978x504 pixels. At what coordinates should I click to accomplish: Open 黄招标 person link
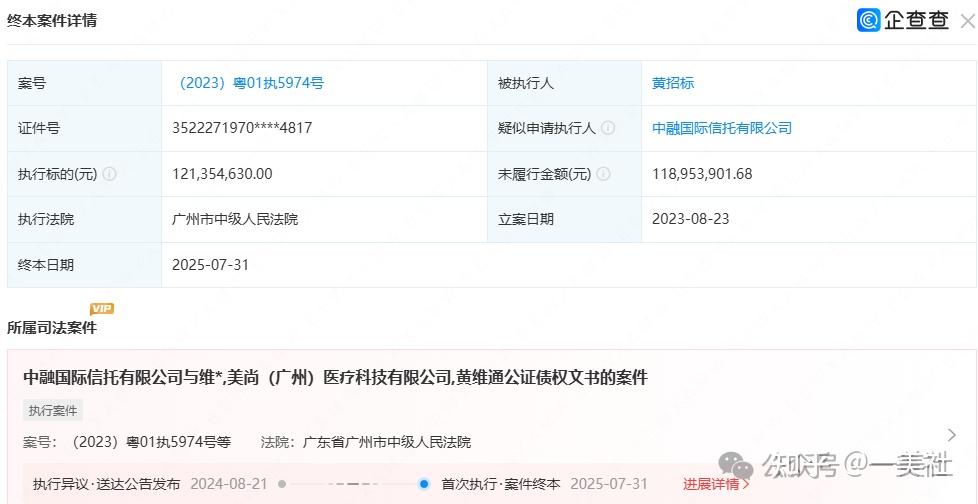coord(673,83)
